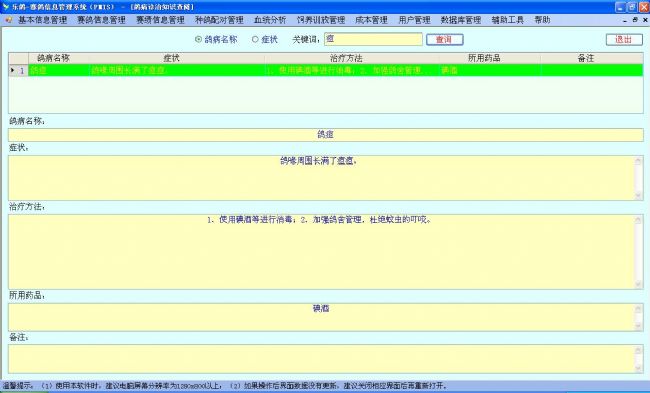Click the 关键词 input field
Screen dimensions: 650x393
(x=373, y=39)
